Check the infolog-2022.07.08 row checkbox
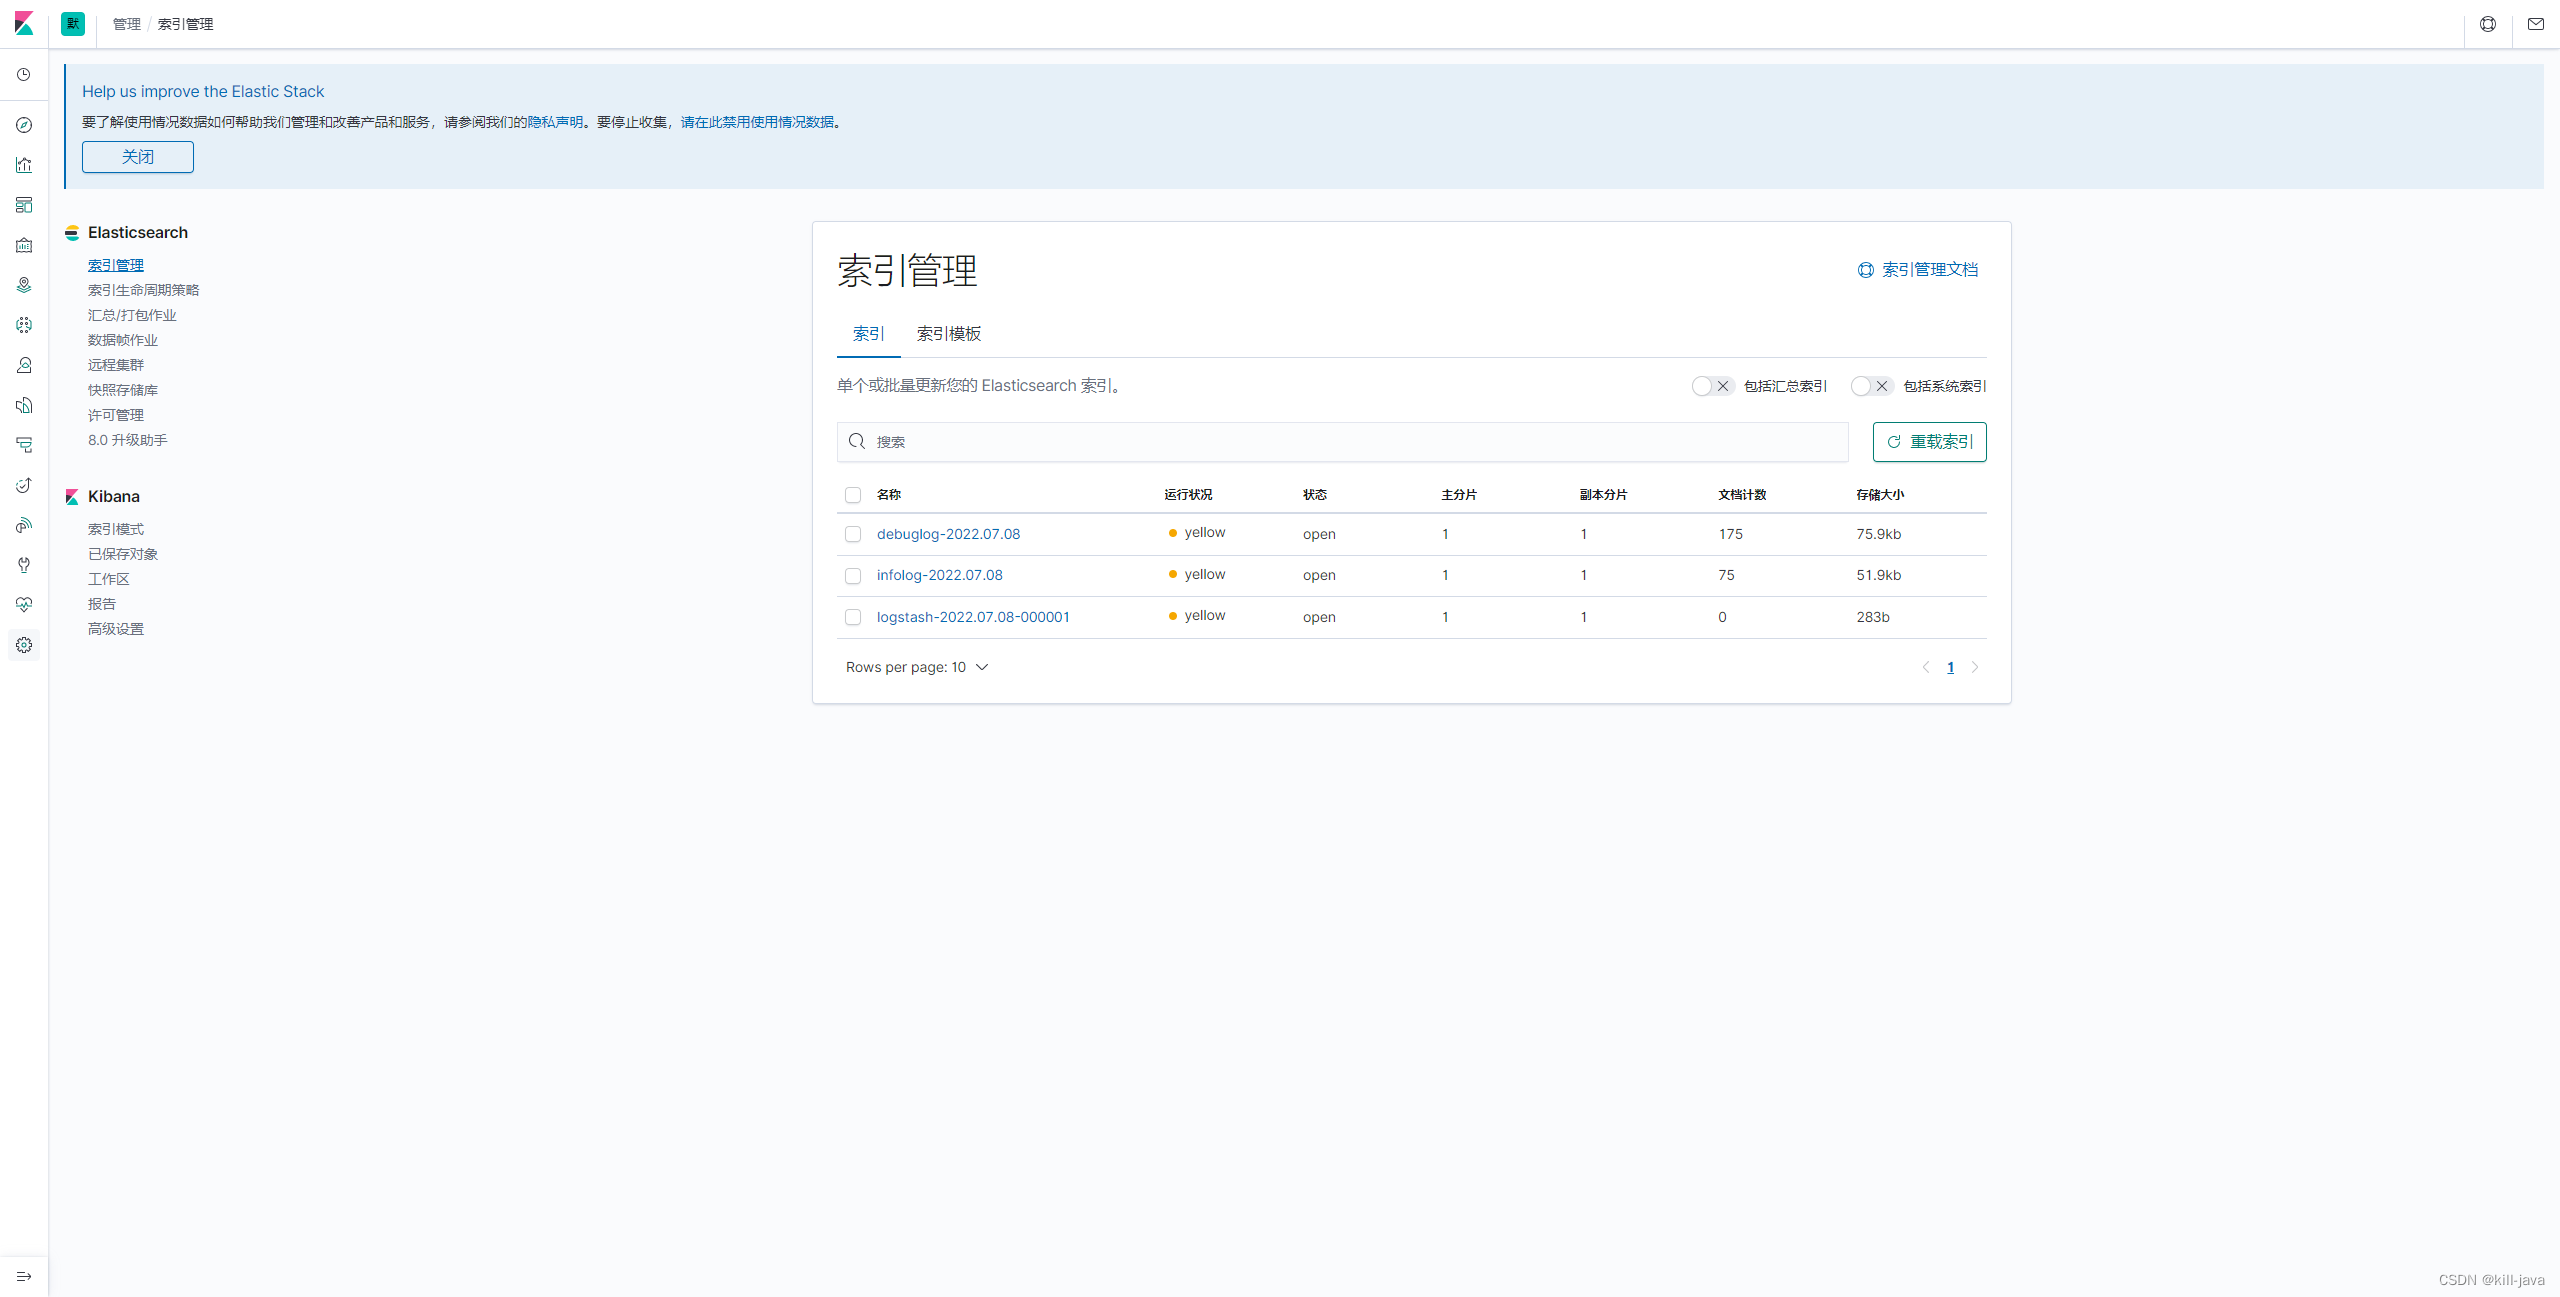The image size is (2560, 1297). [853, 576]
